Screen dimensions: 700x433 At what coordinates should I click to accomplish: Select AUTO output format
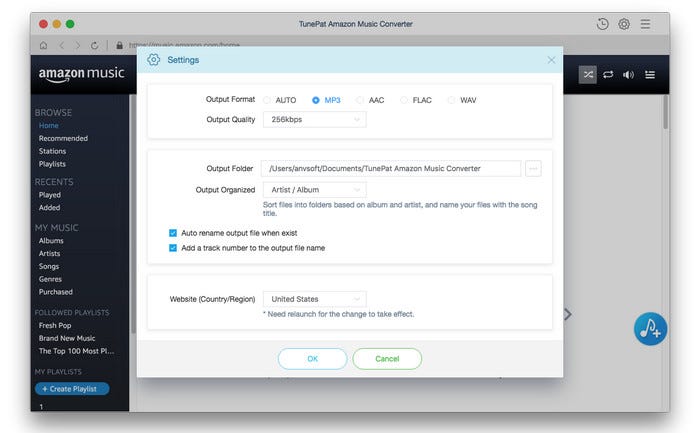267,100
